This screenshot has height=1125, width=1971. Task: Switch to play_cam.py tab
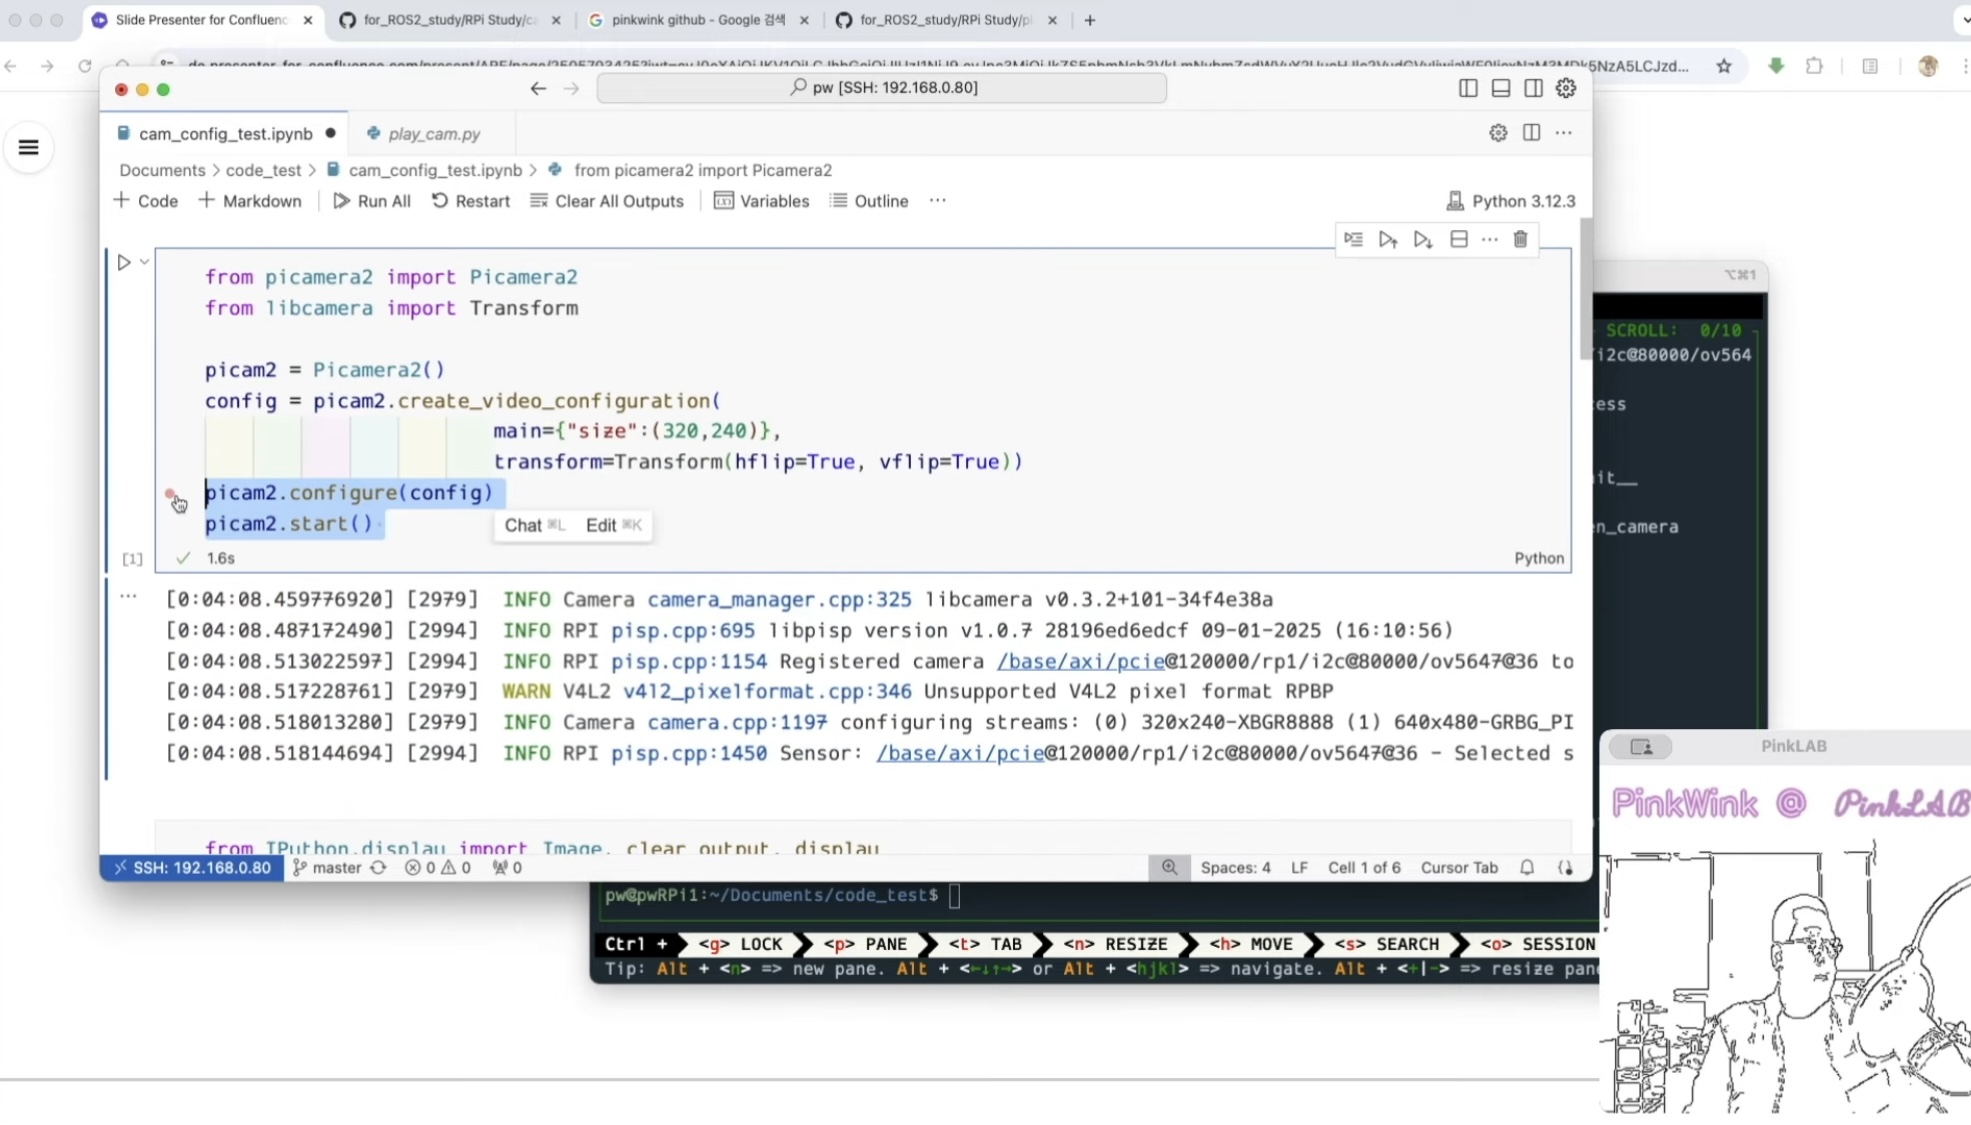[433, 133]
